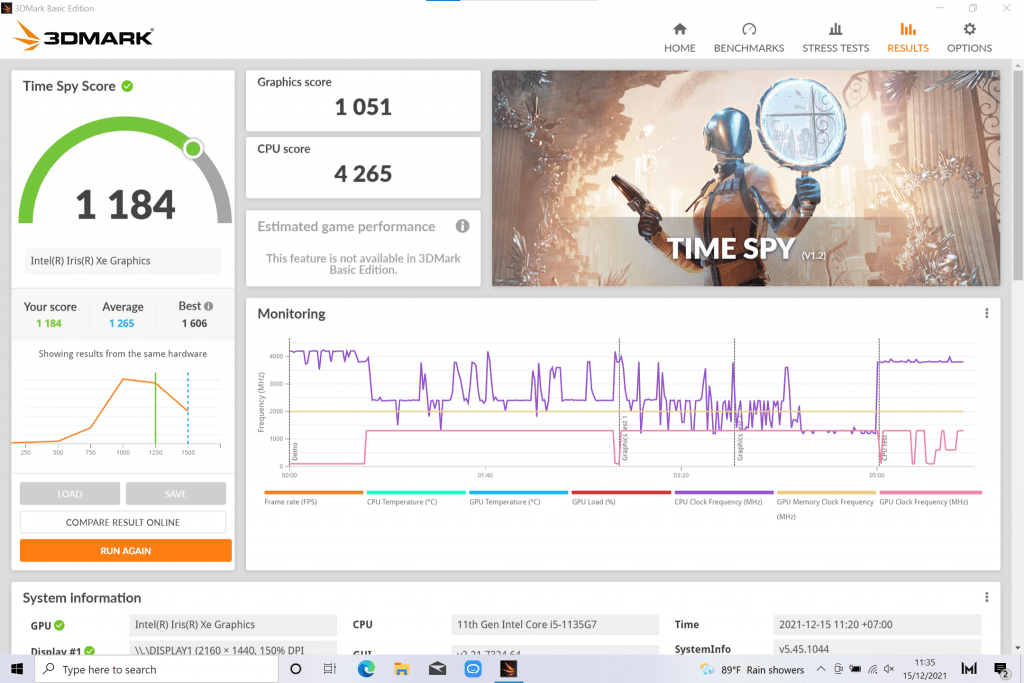This screenshot has height=683, width=1024.
Task: Open the weather widget 89°F Rain showers
Action: point(752,669)
